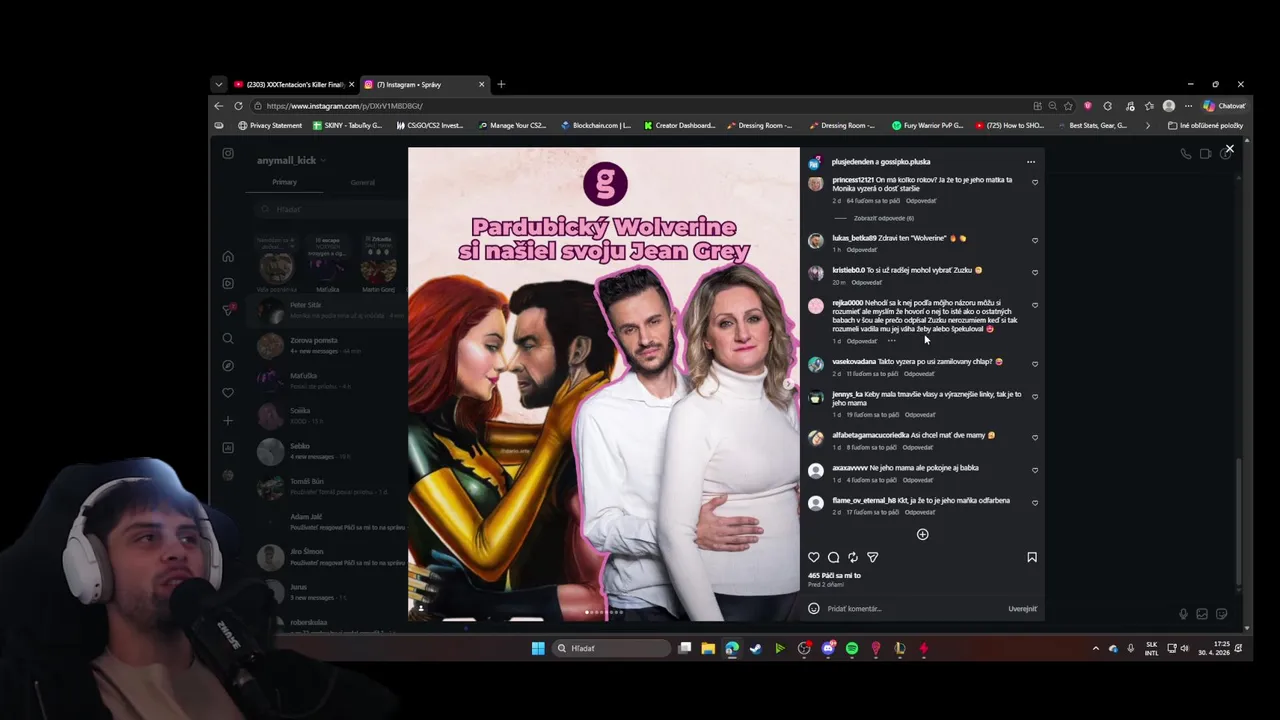
Task: Open Instagram home icon in sidebar
Action: (x=228, y=256)
